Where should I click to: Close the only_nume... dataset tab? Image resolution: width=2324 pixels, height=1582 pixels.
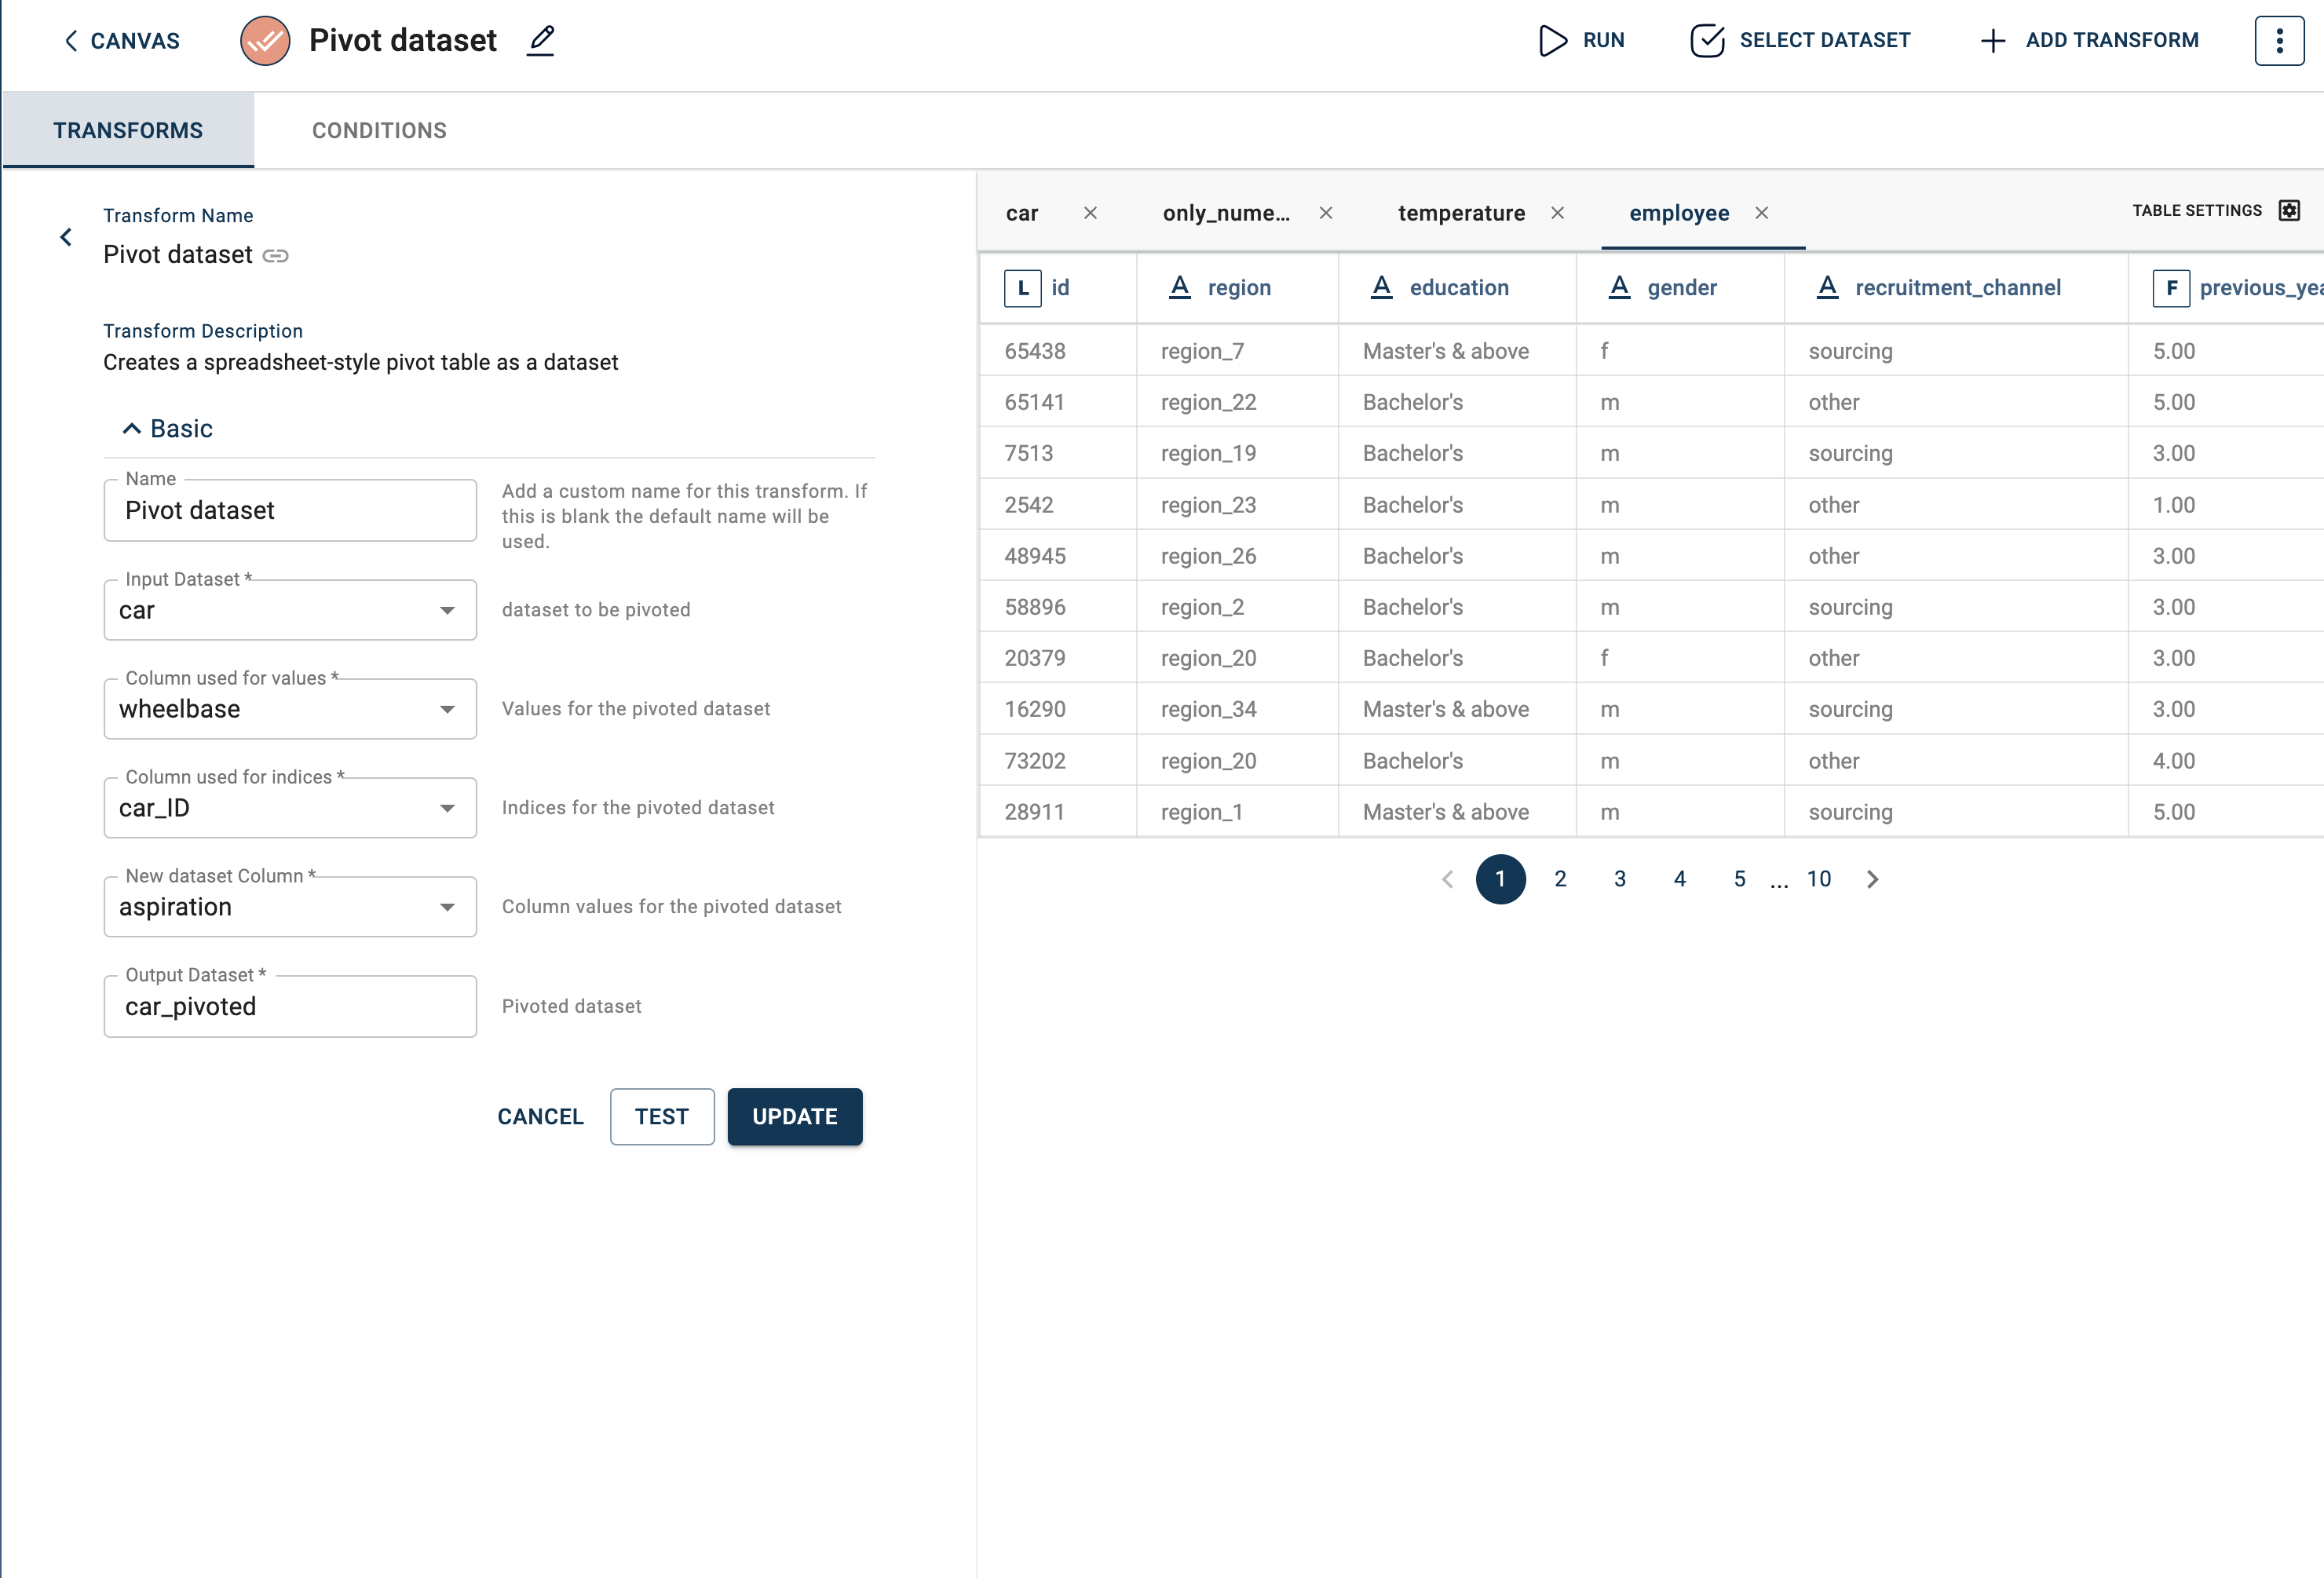coord(1326,213)
